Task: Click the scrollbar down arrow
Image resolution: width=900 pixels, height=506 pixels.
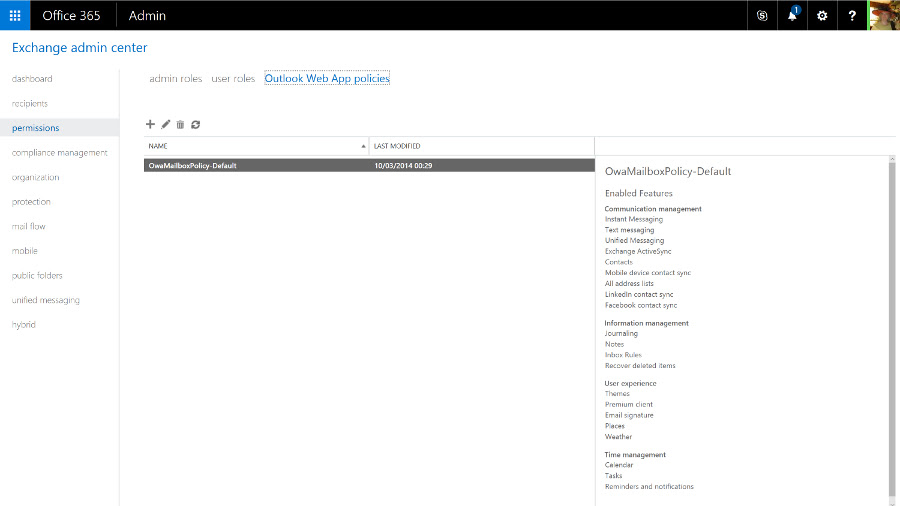Action: point(892,502)
